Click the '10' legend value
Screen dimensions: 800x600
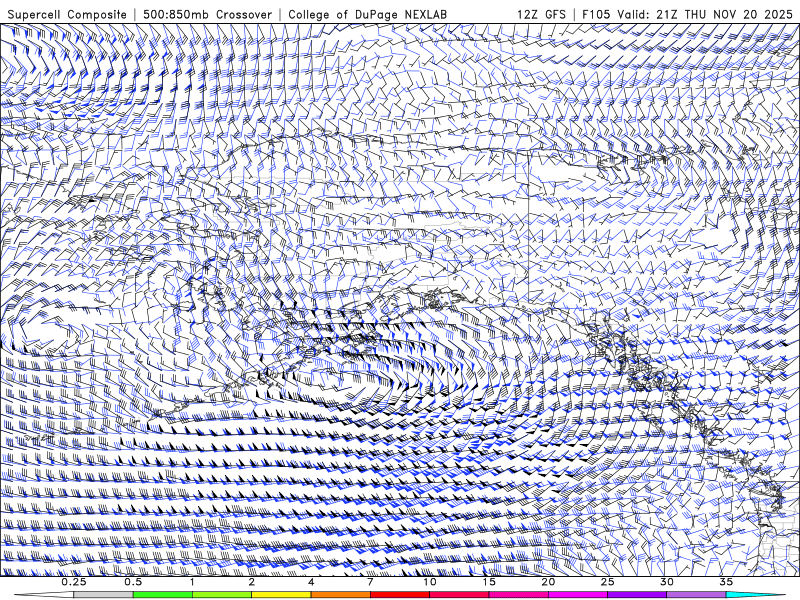pos(430,582)
